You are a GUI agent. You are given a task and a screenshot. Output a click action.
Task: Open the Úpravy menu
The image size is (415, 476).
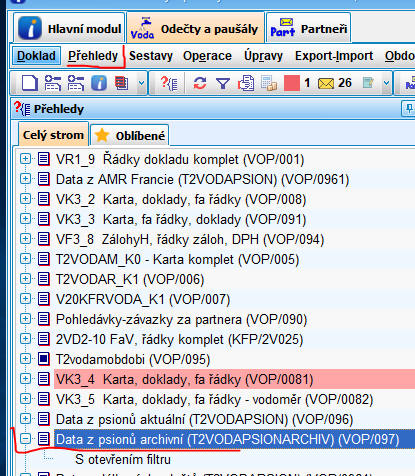click(263, 56)
